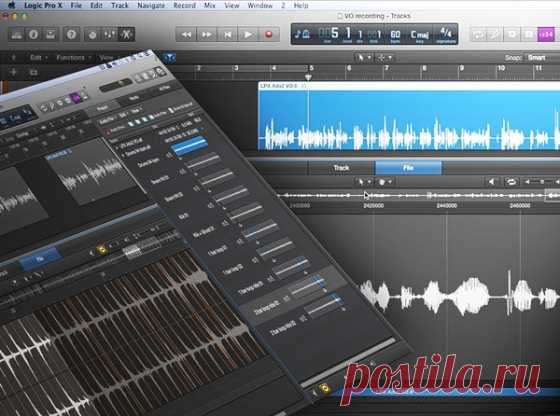
Task: Open the Apple menu
Action: [11, 5]
